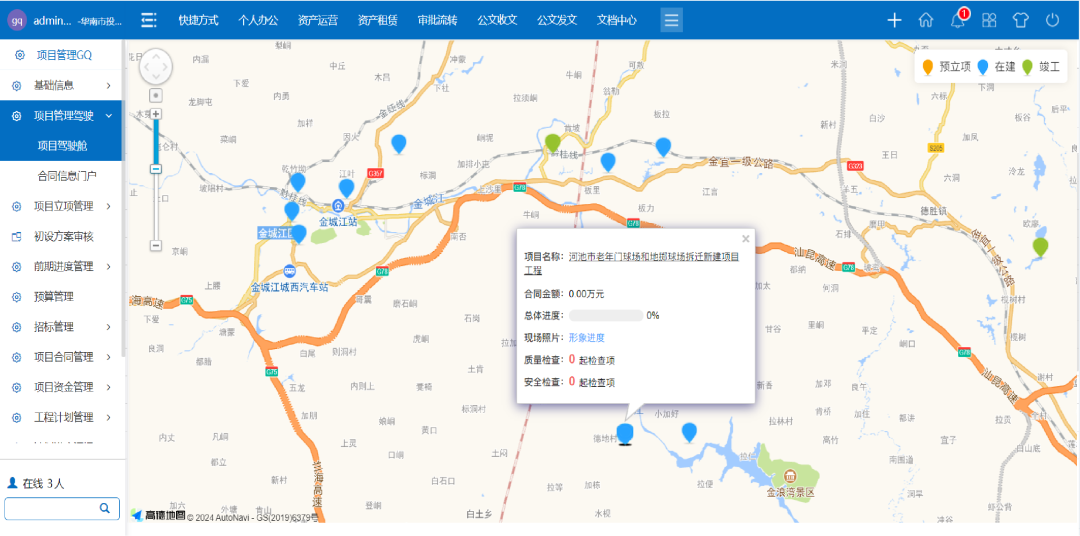1080x536 pixels.
Task: Click the map zoom slider handle
Action: (156, 169)
